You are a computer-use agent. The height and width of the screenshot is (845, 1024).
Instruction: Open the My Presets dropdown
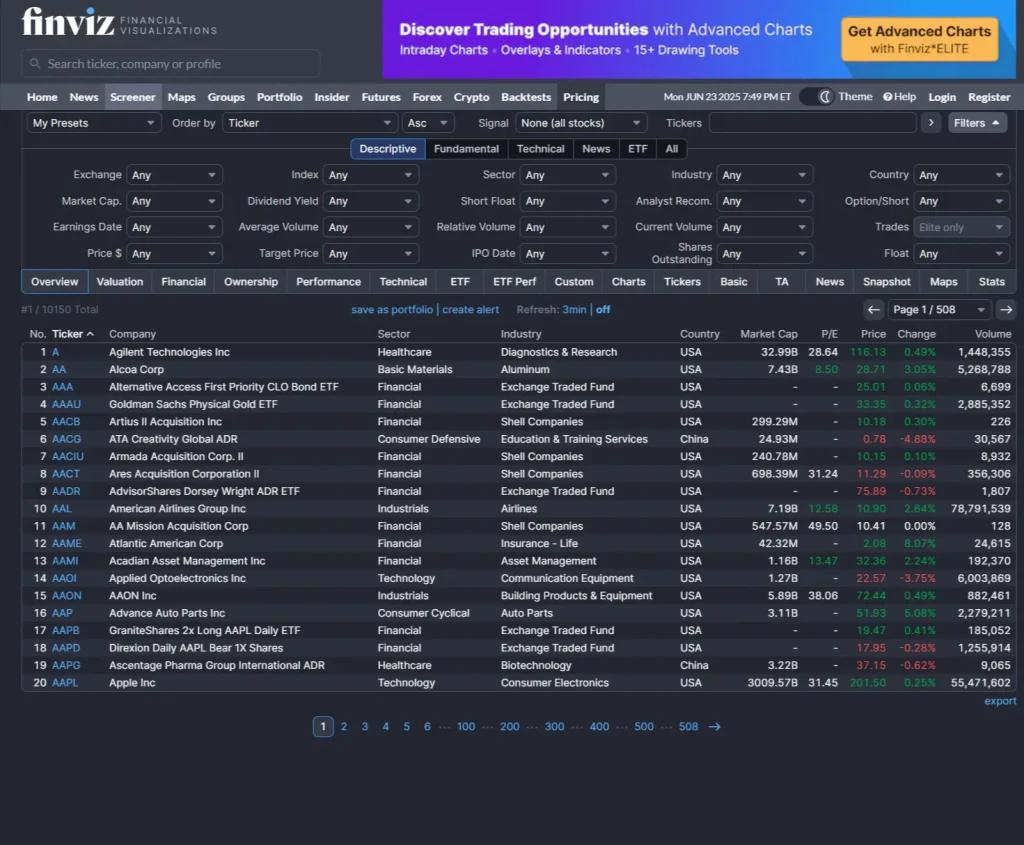93,123
